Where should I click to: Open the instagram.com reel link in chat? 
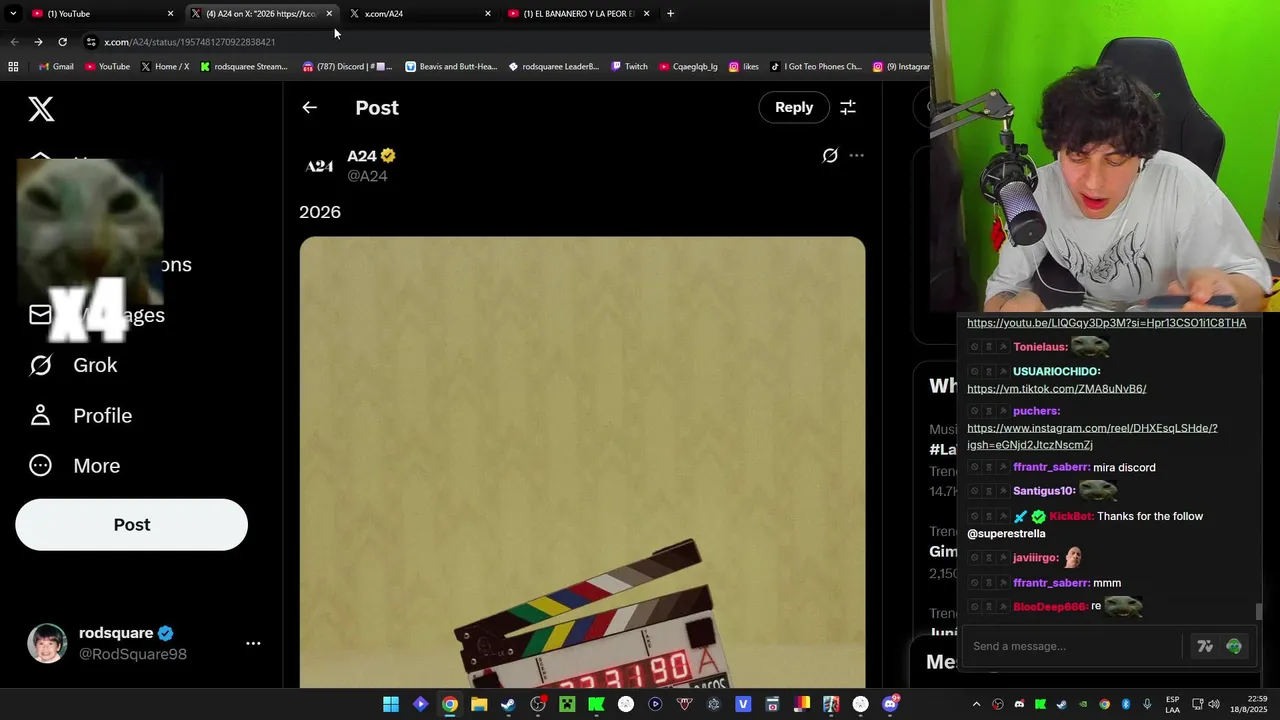point(1092,436)
